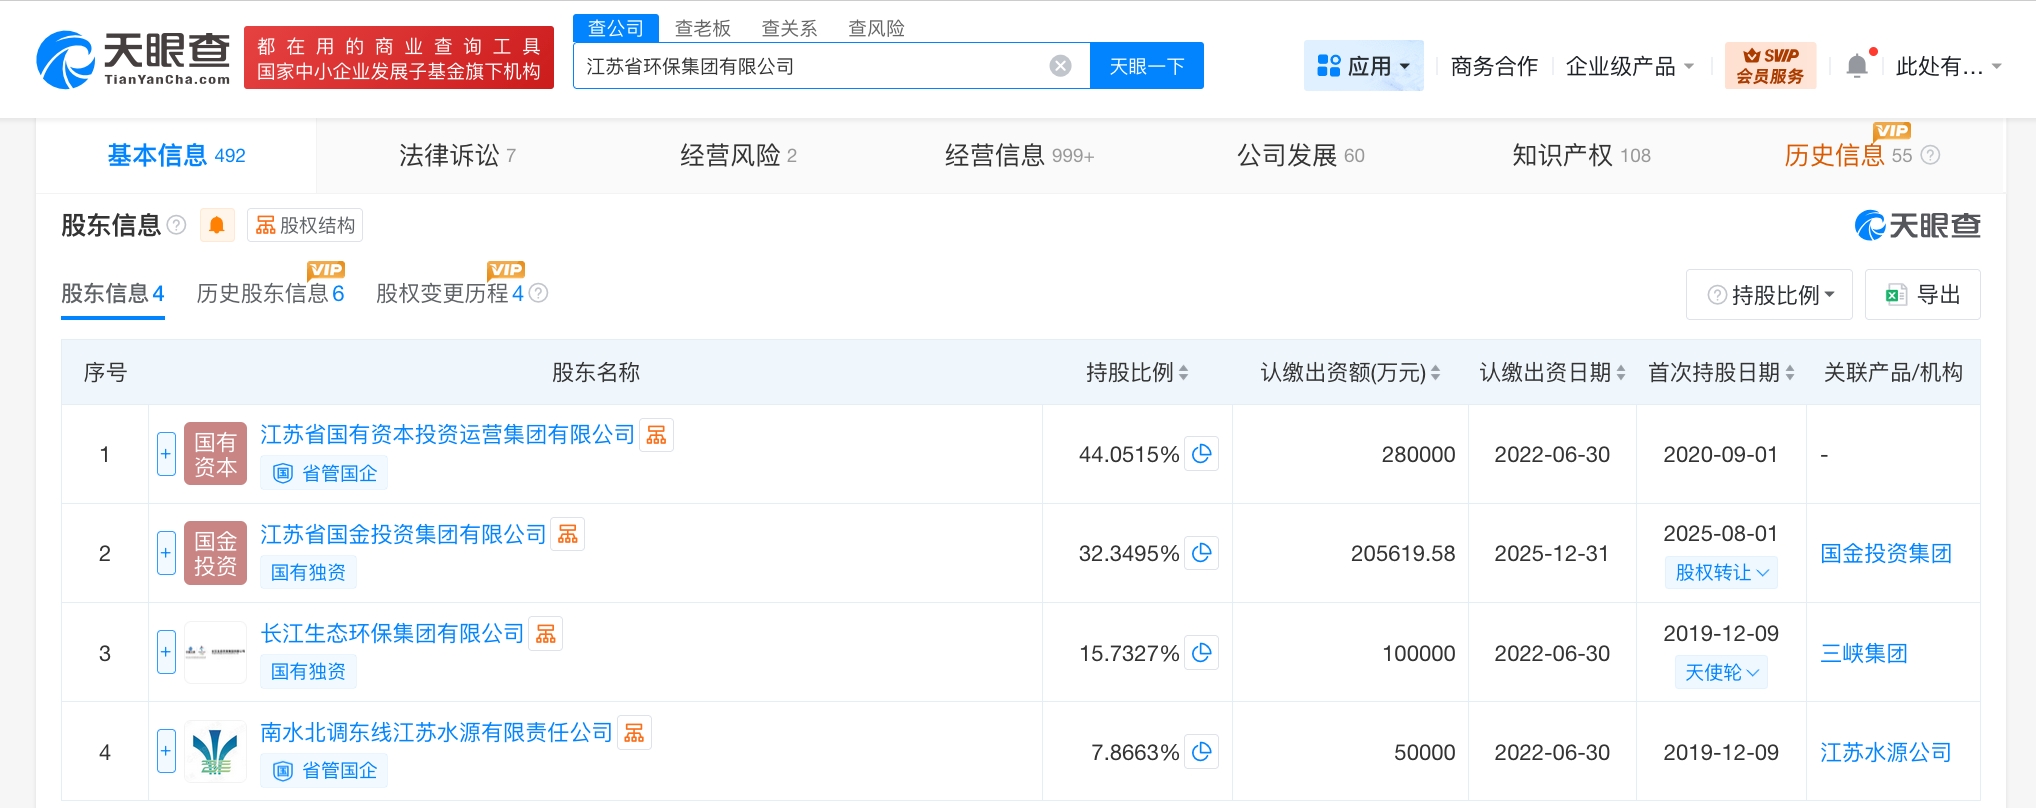Screen dimensions: 2036x808
Task: Click the SVIP 会员服务 badge
Action: (x=1770, y=66)
